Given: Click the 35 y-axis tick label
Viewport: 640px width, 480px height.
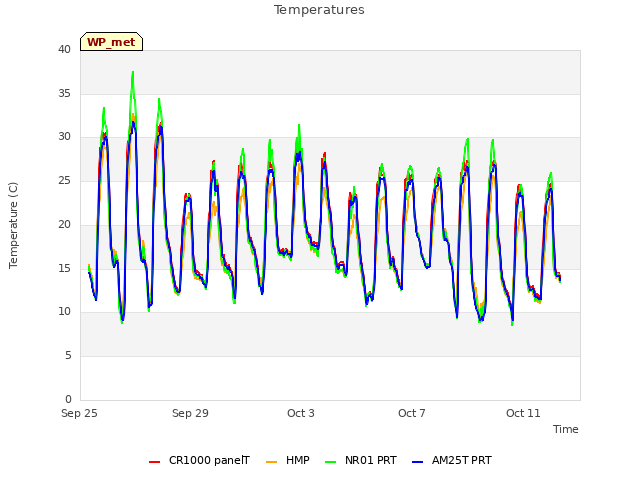Looking at the screenshot, I should coord(64,93).
